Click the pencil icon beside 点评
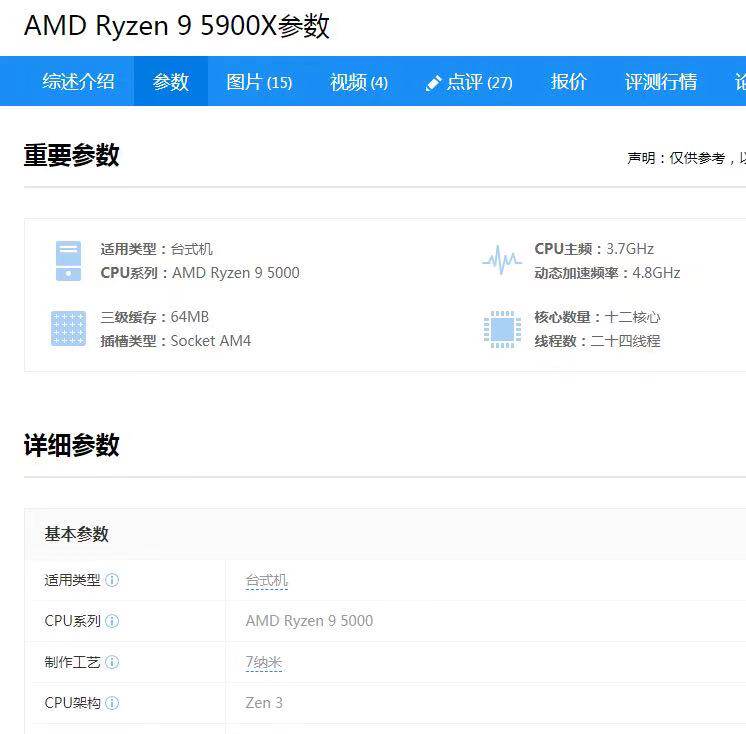 [x=433, y=83]
